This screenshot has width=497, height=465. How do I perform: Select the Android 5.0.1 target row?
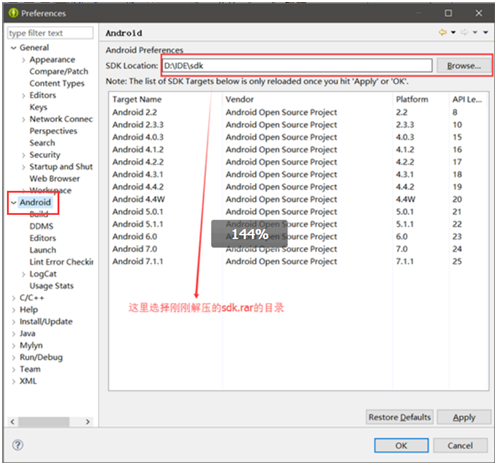point(299,211)
